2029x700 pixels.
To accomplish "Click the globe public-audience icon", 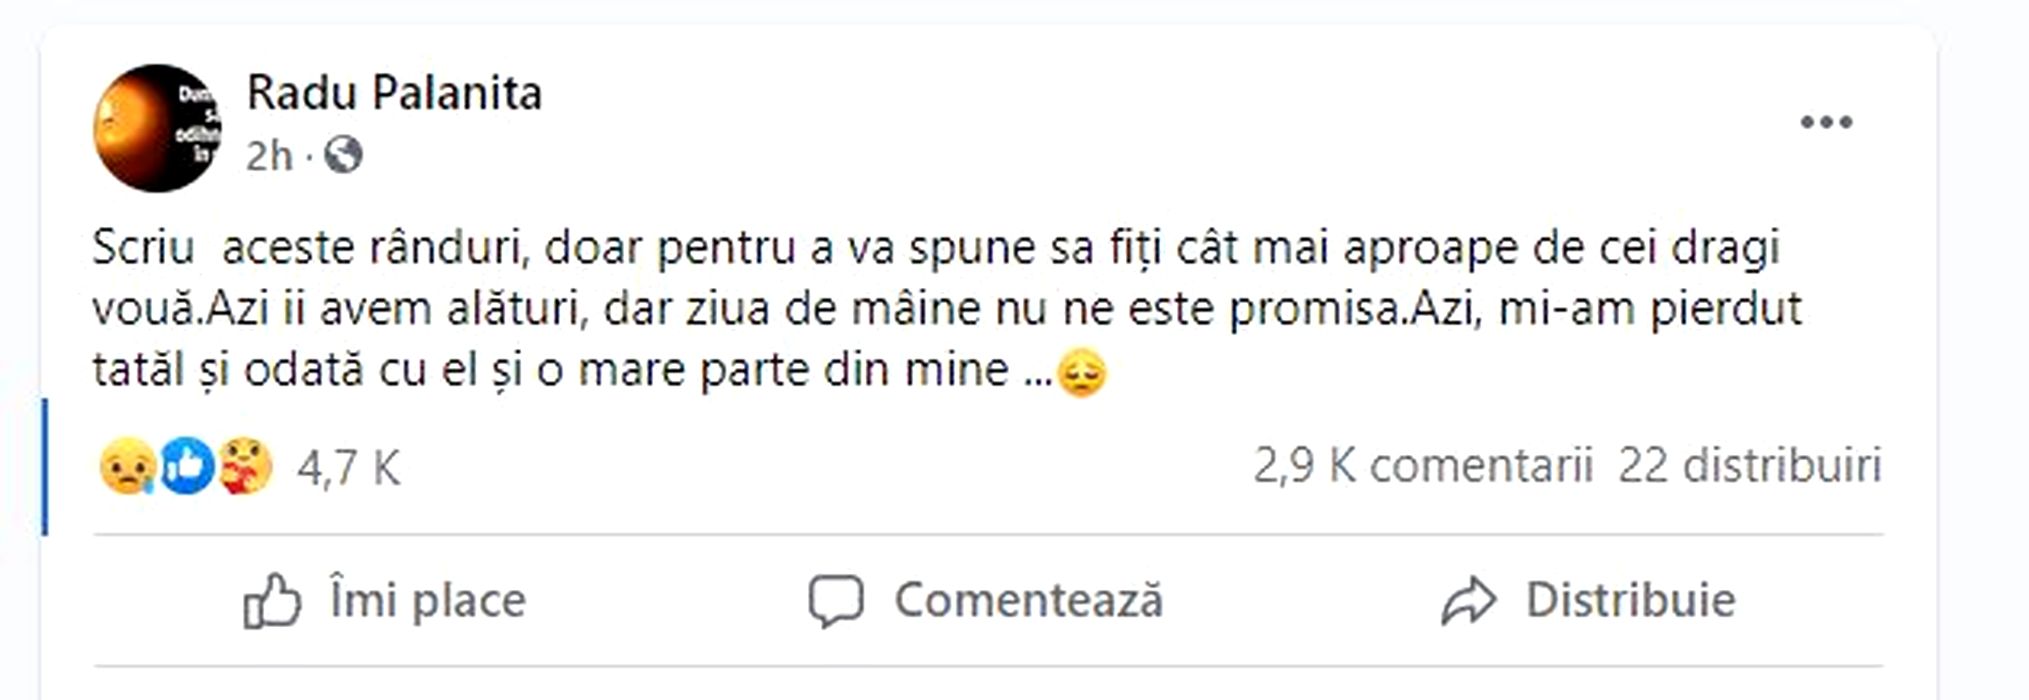I will tap(343, 155).
